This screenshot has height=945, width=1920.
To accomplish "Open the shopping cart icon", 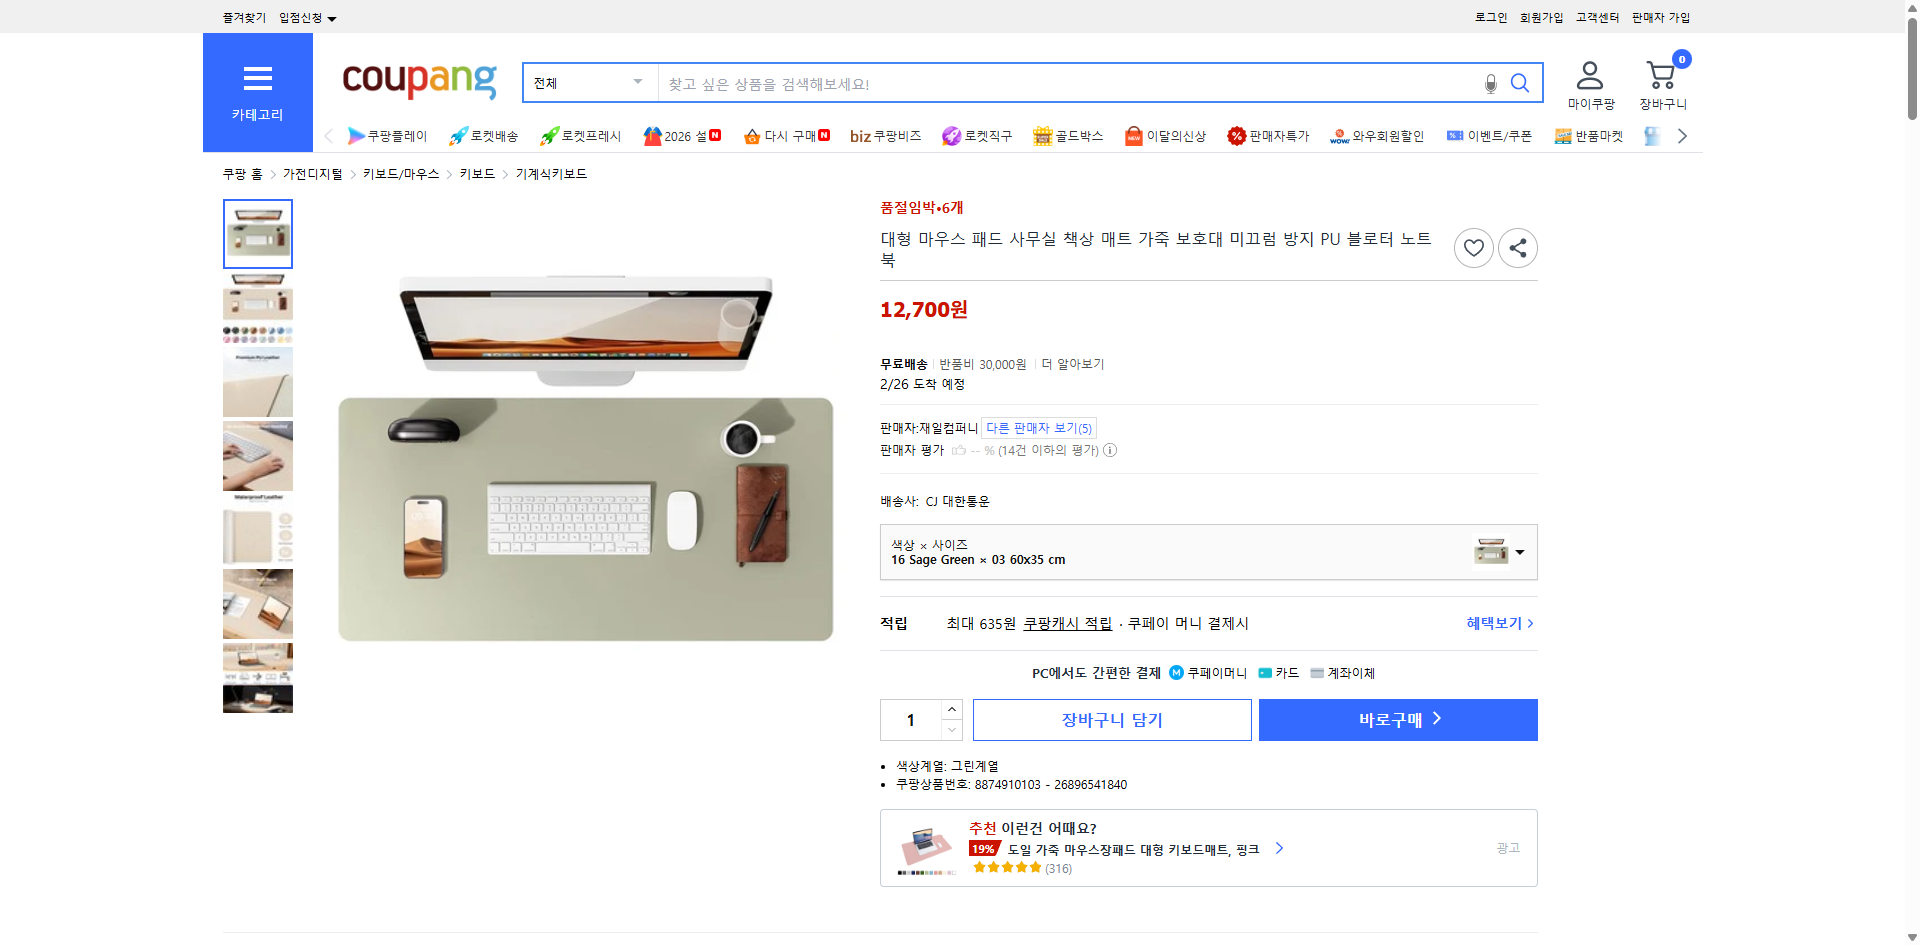I will (x=1661, y=72).
